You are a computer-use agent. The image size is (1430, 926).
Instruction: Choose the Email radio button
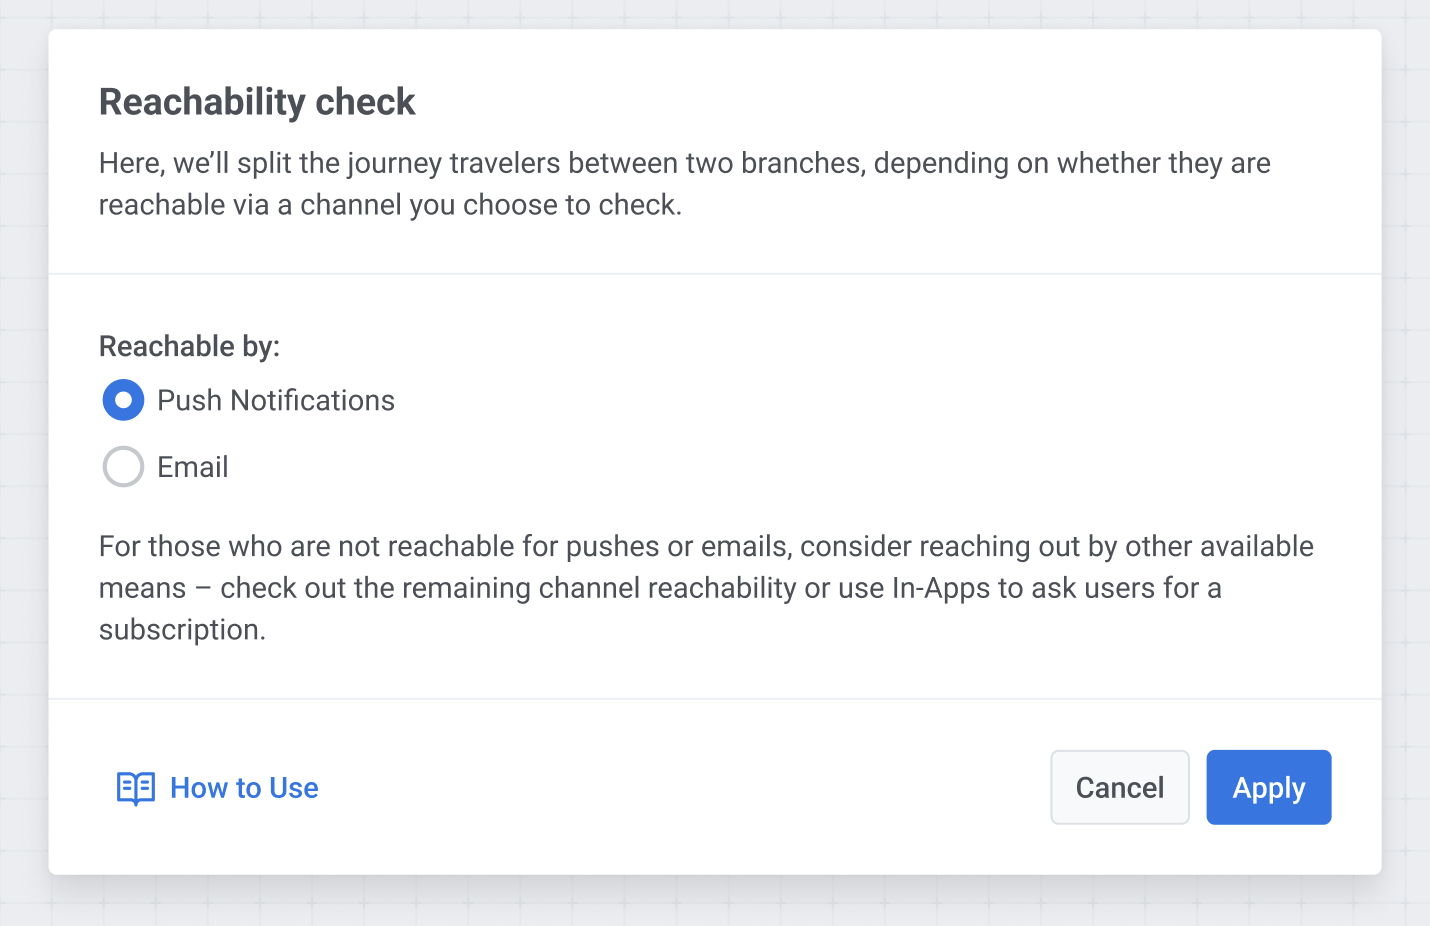pos(123,467)
